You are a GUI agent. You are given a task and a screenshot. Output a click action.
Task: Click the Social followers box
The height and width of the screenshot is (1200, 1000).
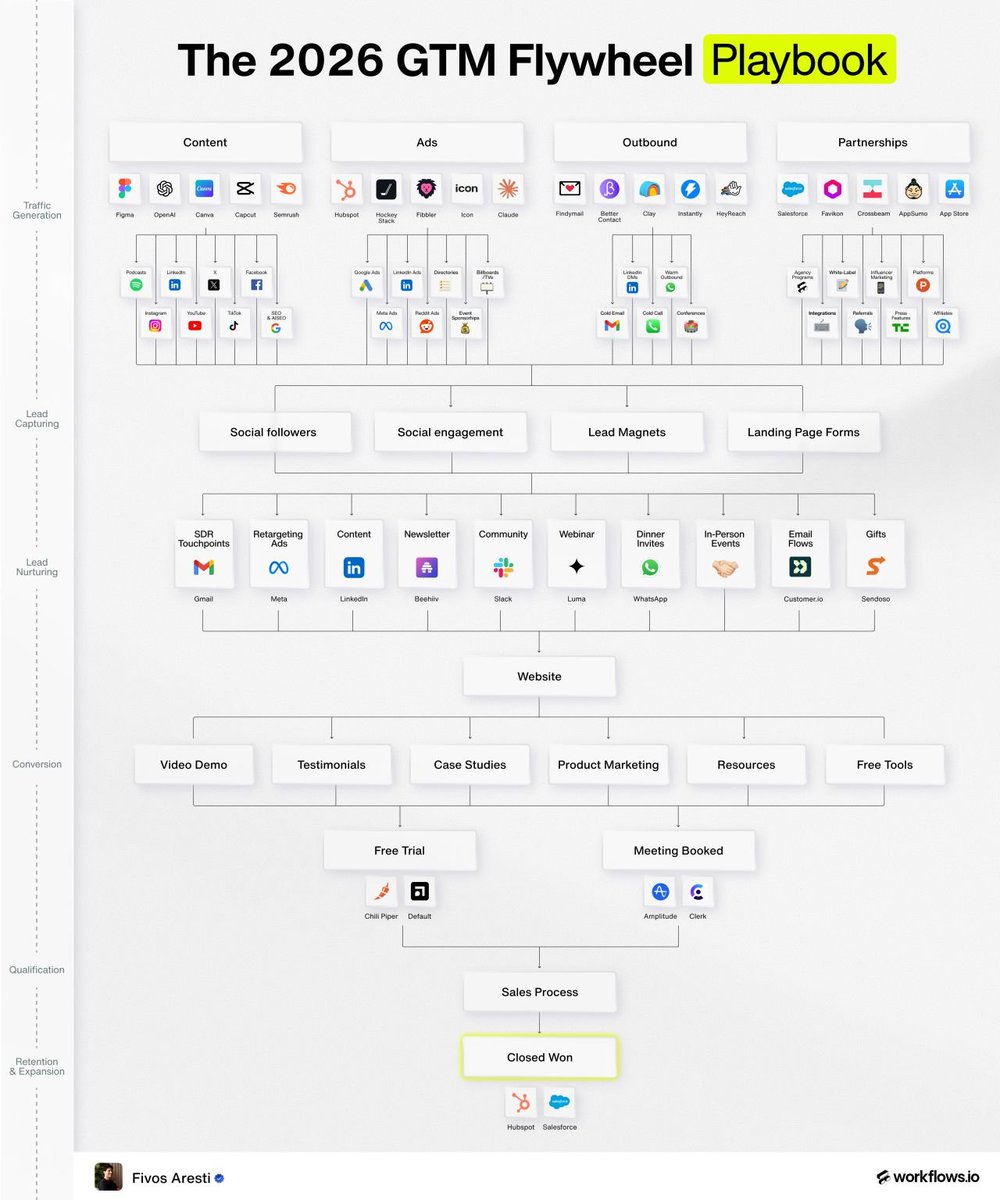coord(273,432)
